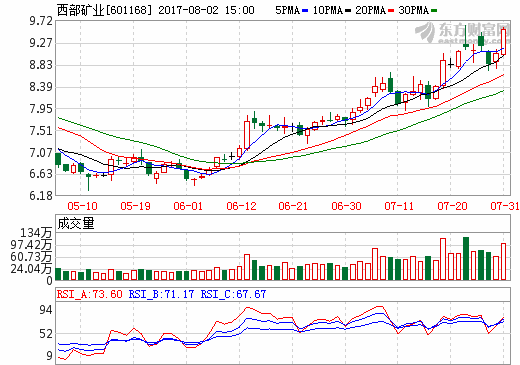This screenshot has height=365, width=520.
Task: Click the 7.07 price axis label
Action: [41, 153]
